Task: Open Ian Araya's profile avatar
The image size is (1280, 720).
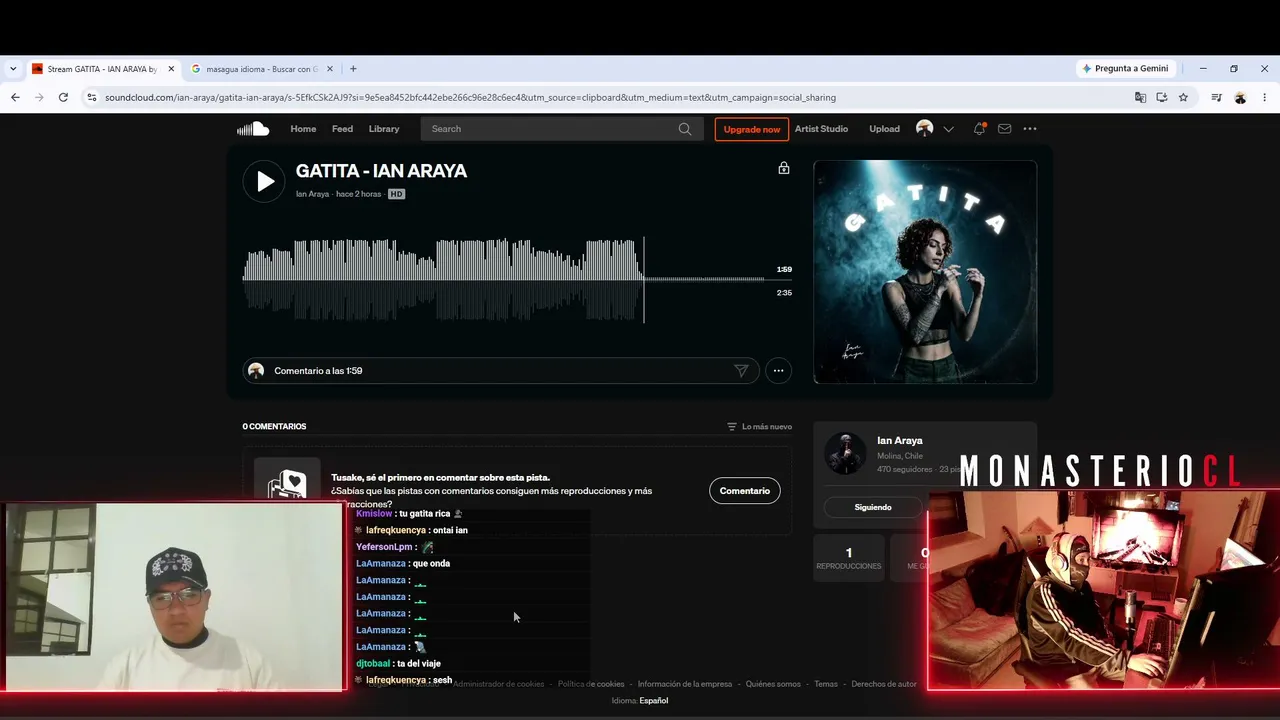Action: (845, 453)
